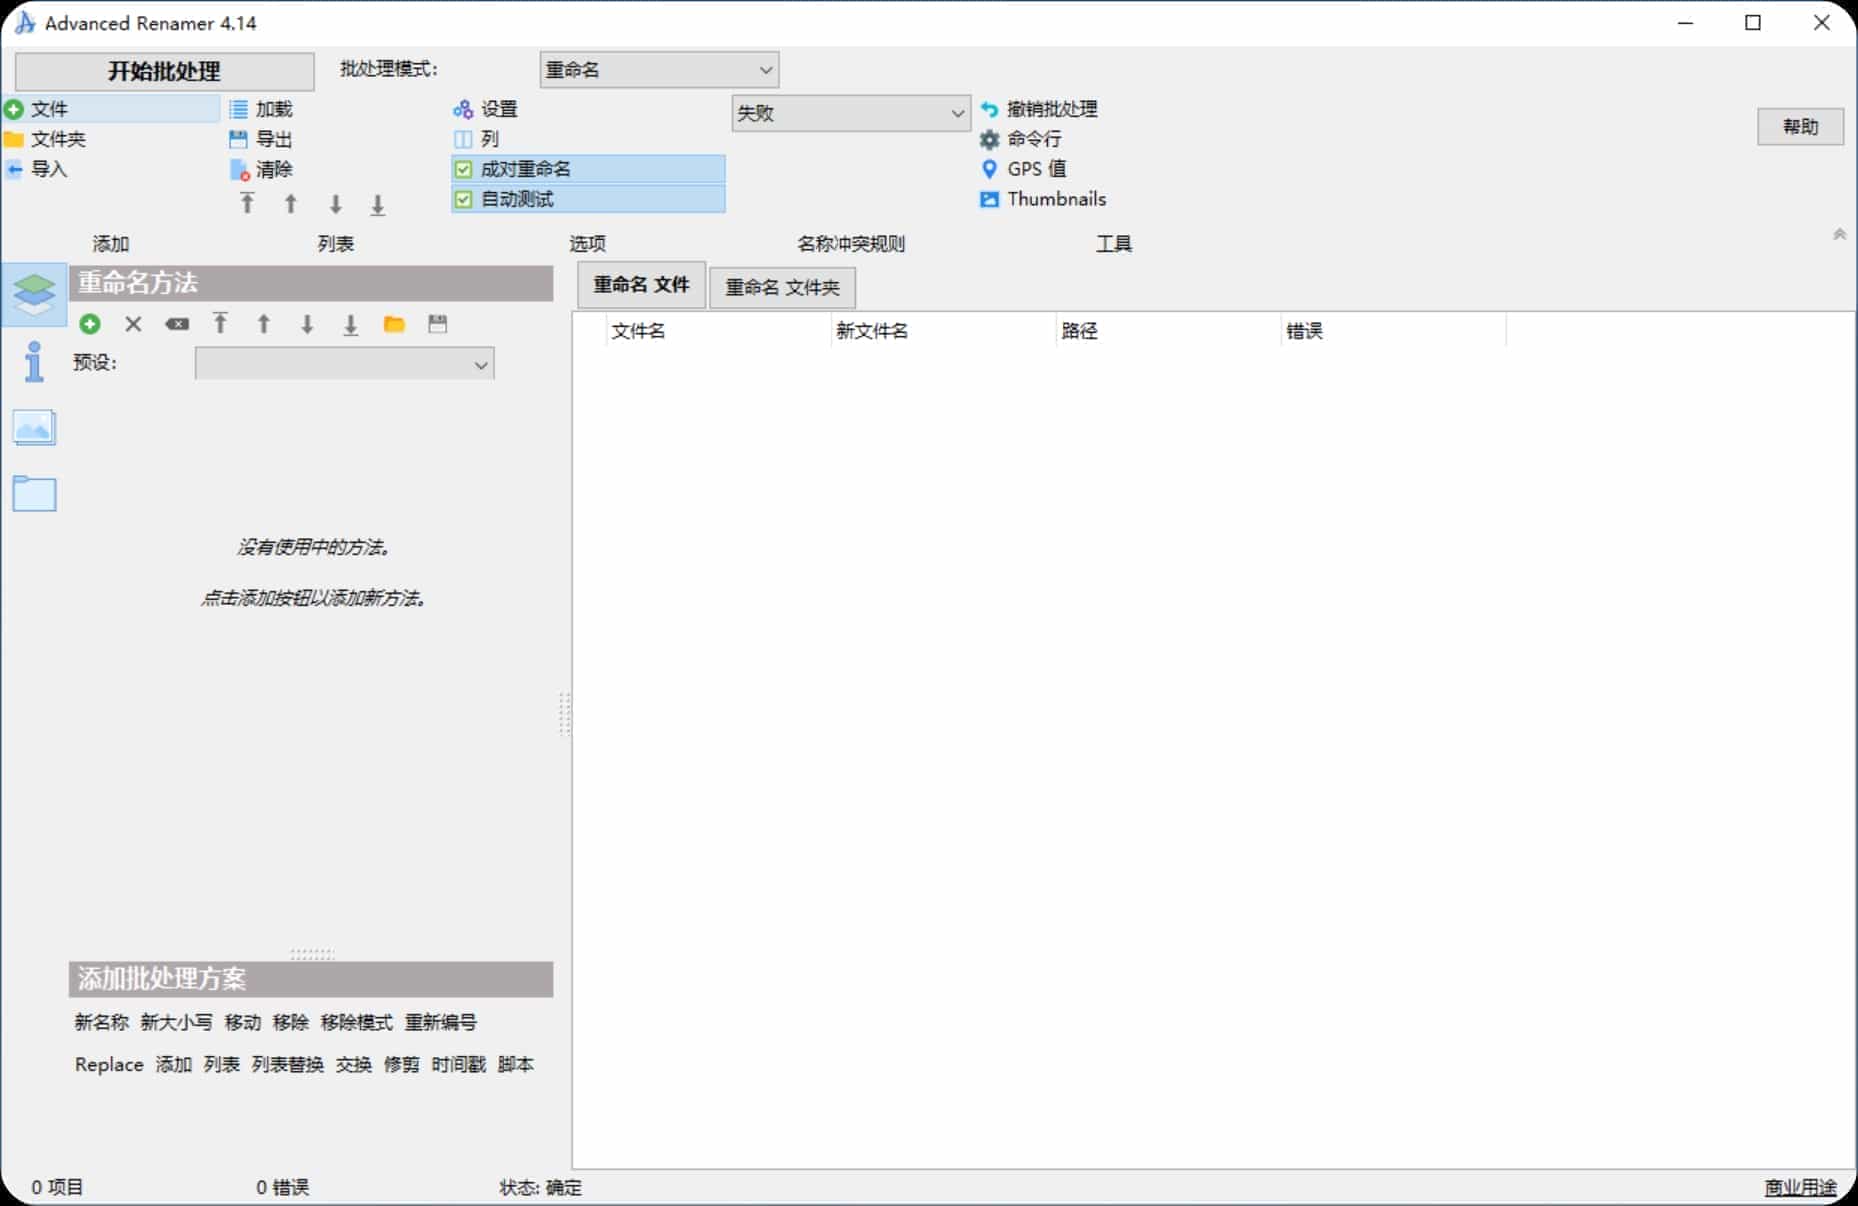Toggle the methods panel layers icon
Viewport: 1858px width, 1206px height.
coord(35,293)
